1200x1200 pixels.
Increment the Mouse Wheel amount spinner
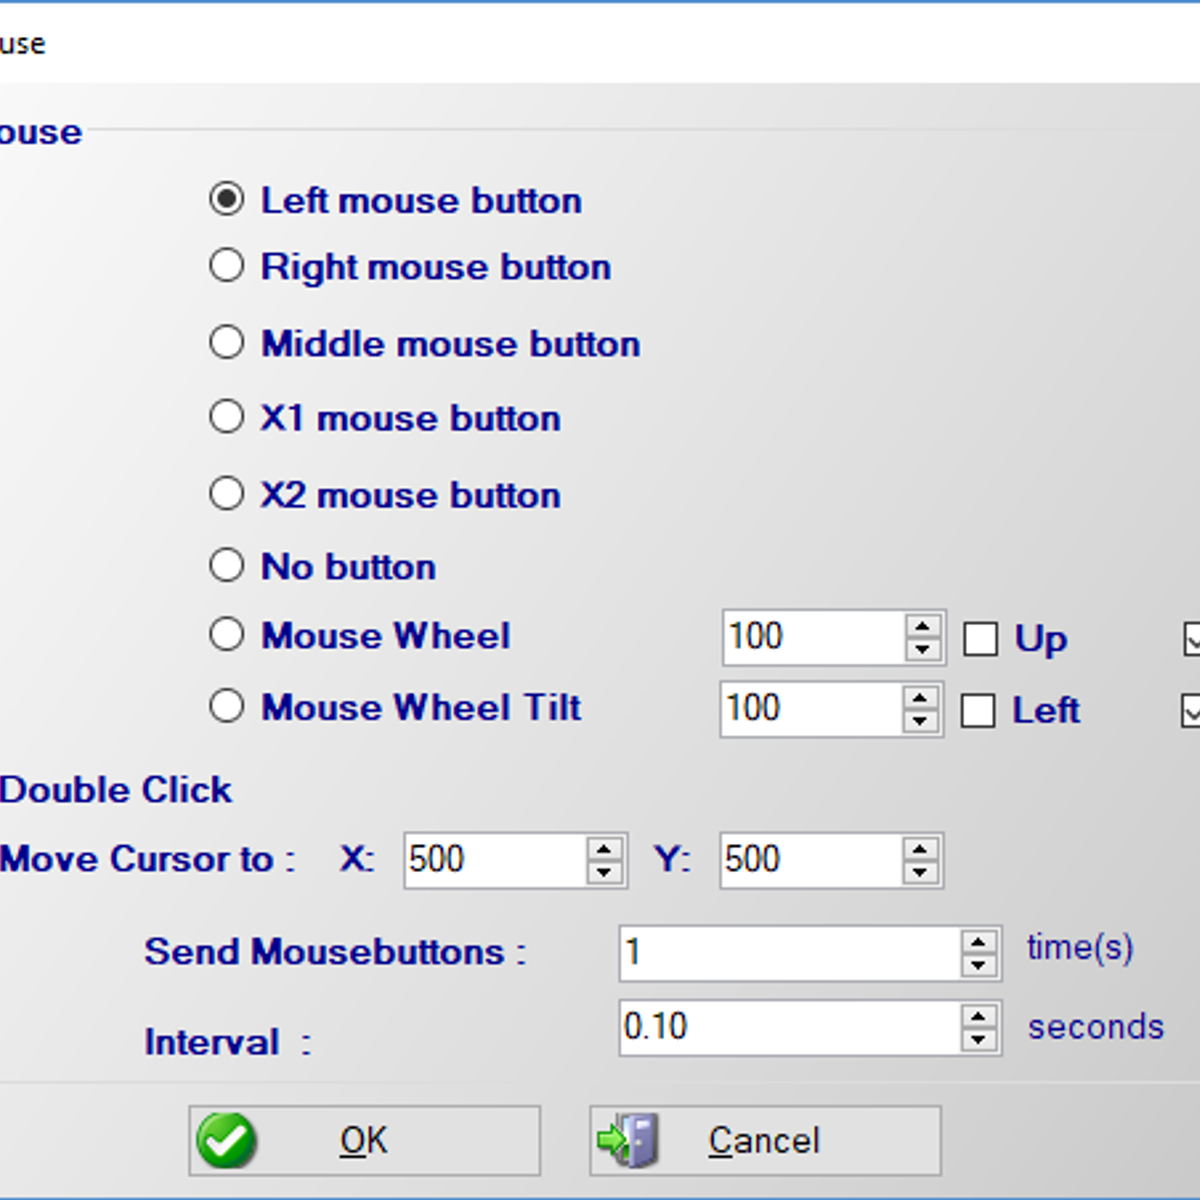coord(923,626)
